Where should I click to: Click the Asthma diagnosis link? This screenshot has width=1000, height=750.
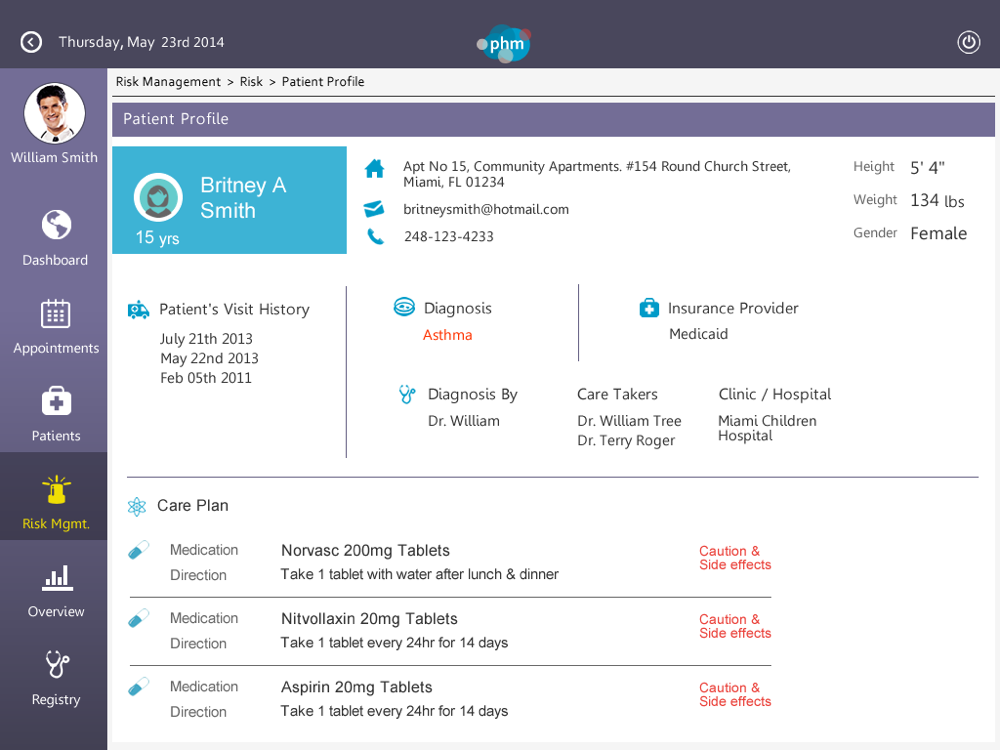[447, 335]
